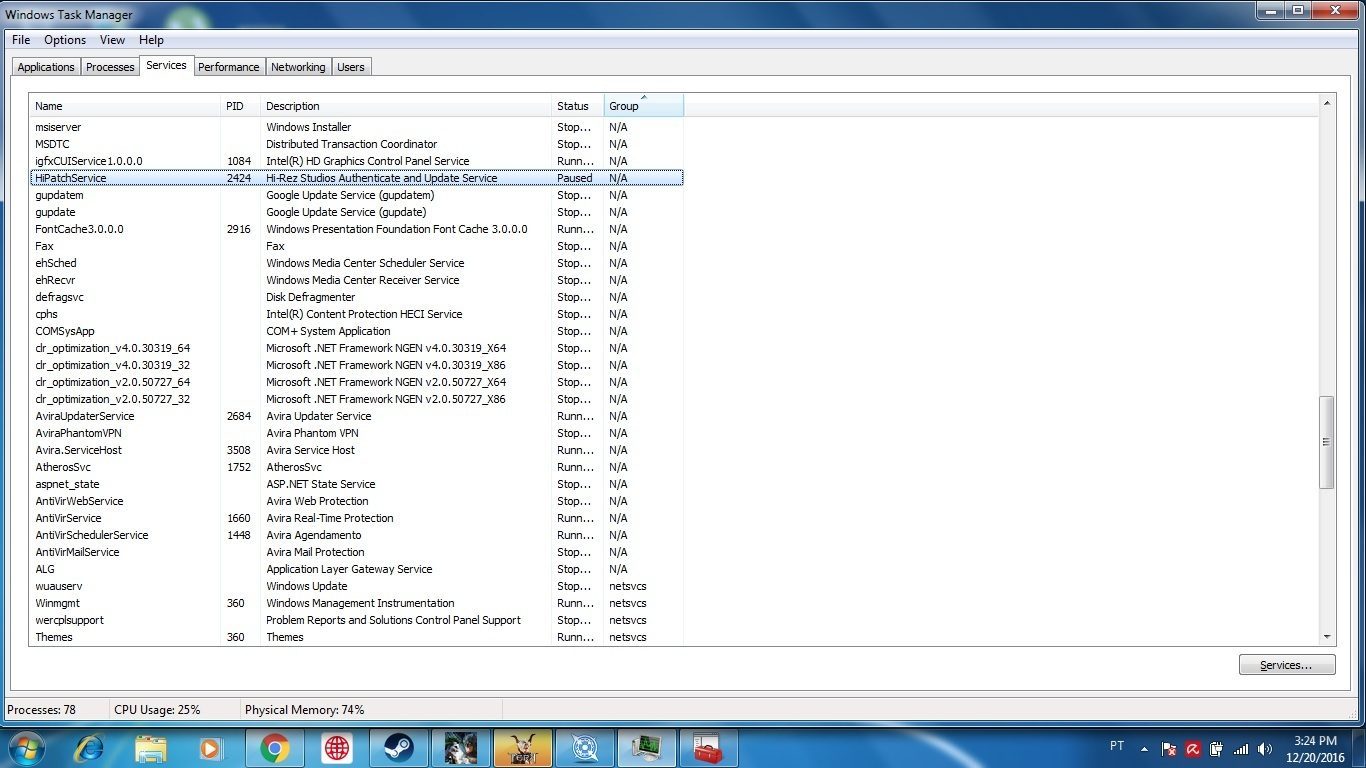The height and width of the screenshot is (768, 1366).
Task: Select the AtherosSvc name cell
Action: [63, 467]
